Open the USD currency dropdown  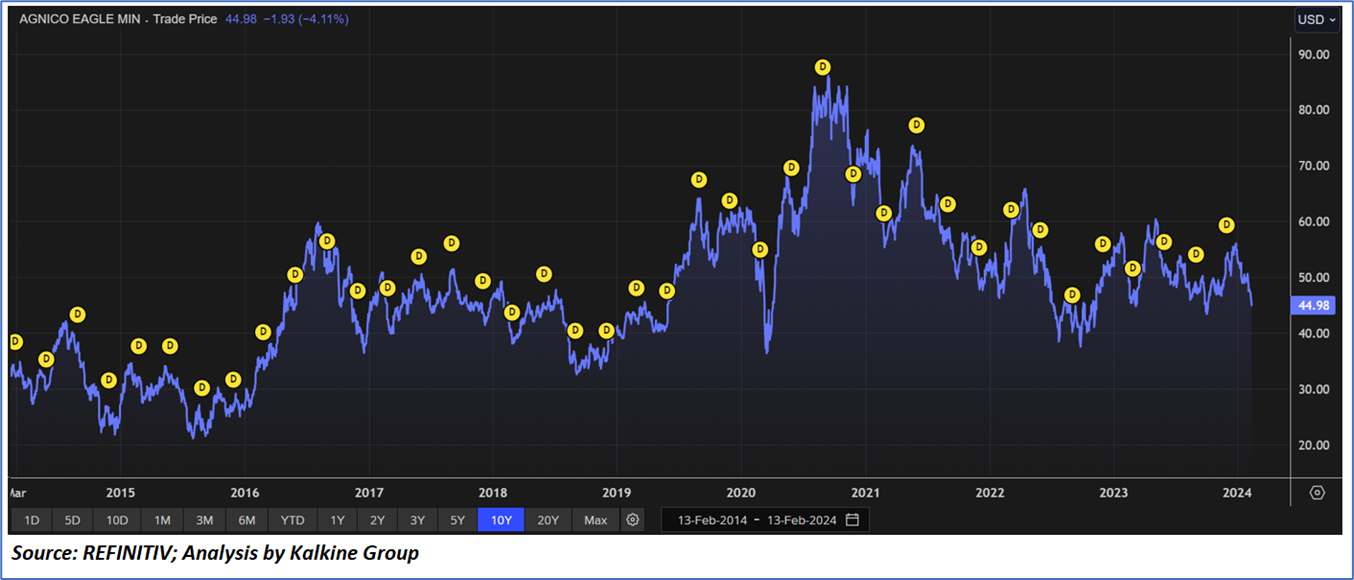(1316, 20)
